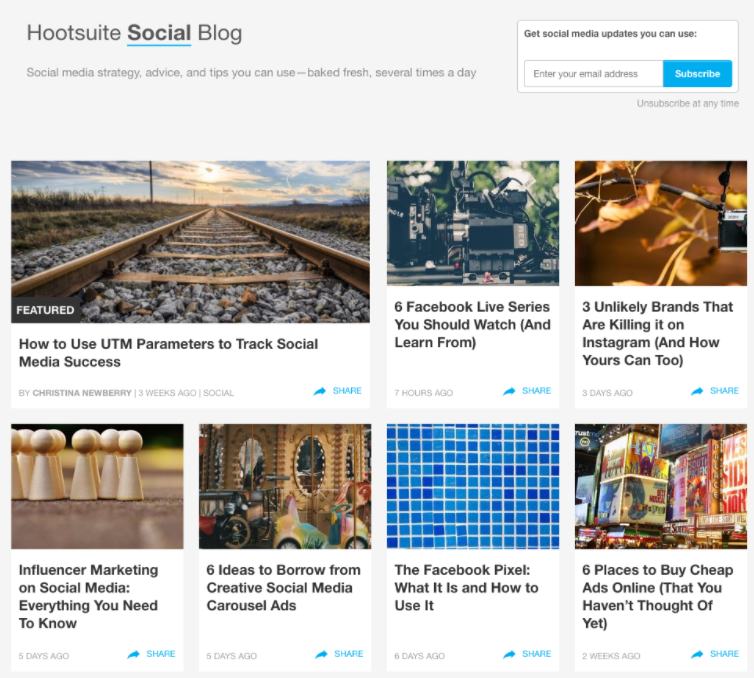The height and width of the screenshot is (678, 754).
Task: Click the '6 DAYS AGO' timestamp
Action: [419, 656]
